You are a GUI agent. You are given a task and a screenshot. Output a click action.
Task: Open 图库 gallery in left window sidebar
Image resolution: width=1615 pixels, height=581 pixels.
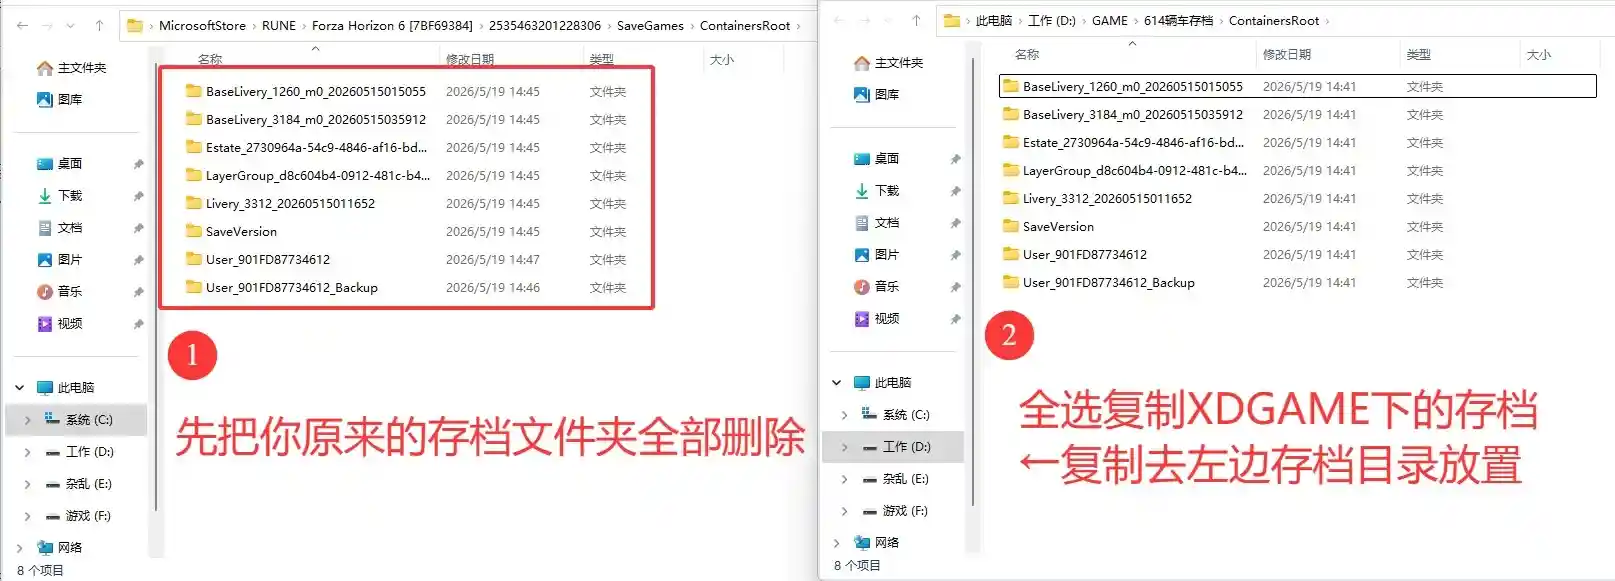pos(60,99)
